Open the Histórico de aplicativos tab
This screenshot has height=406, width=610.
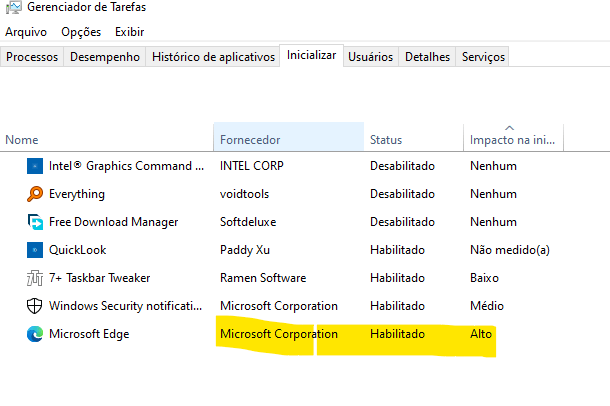tap(213, 57)
